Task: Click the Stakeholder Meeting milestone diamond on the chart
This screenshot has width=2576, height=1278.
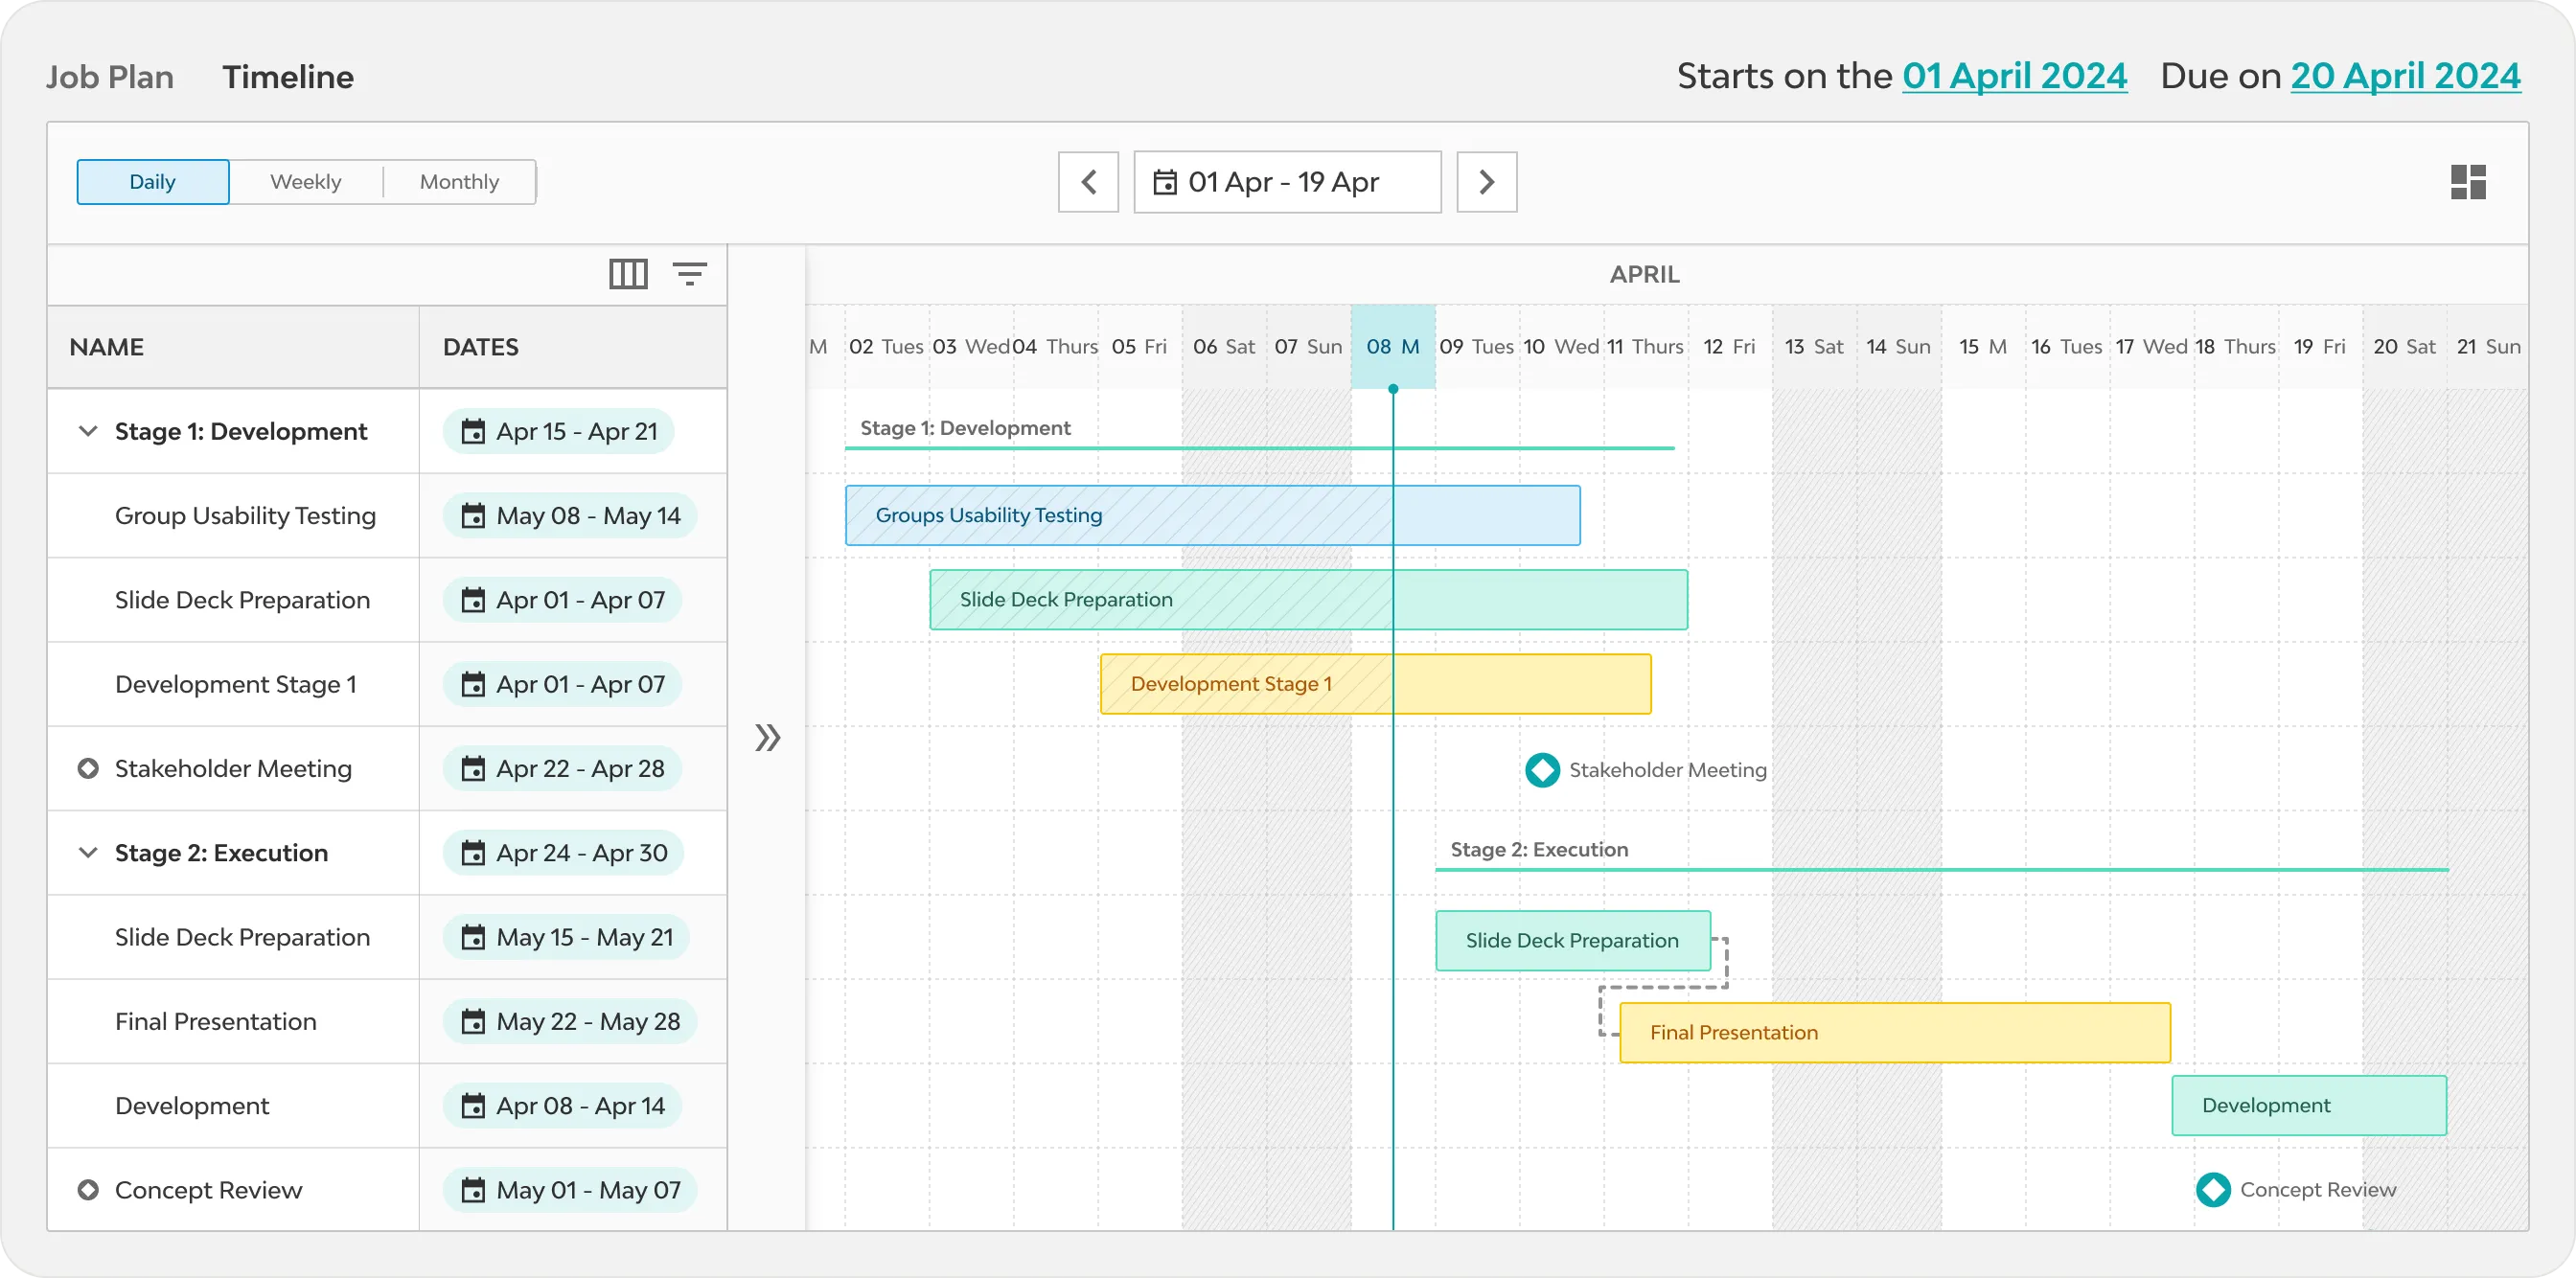Action: pyautogui.click(x=1542, y=769)
